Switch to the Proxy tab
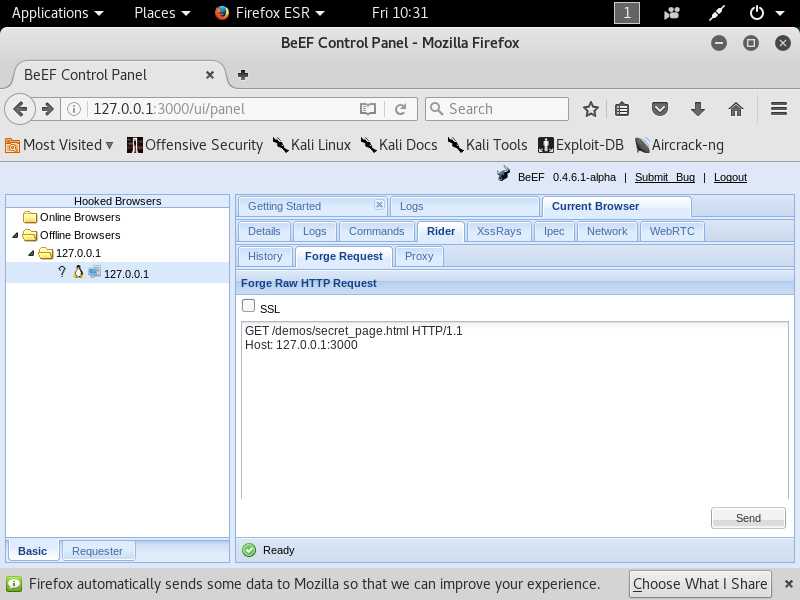800x600 pixels. (419, 256)
